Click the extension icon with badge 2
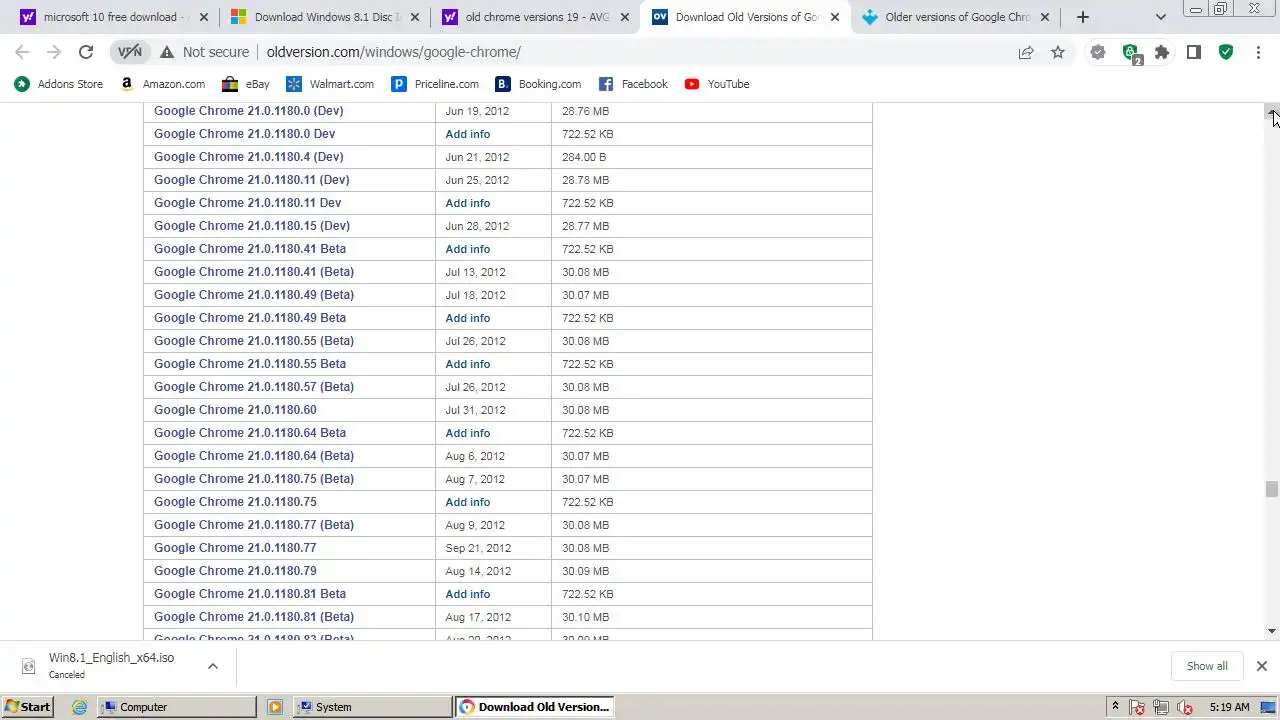Viewport: 1280px width, 720px height. pyautogui.click(x=1131, y=53)
